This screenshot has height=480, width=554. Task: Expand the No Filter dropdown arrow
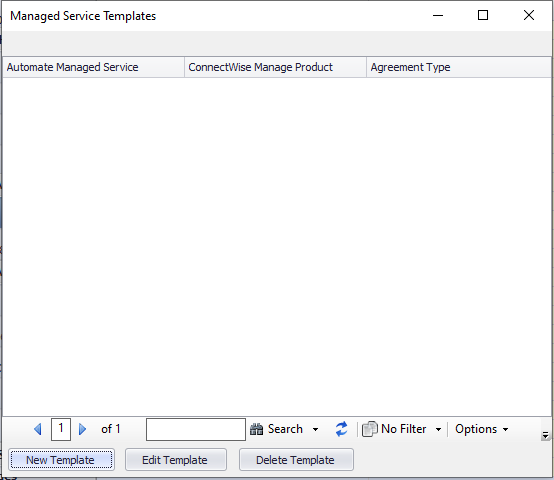point(438,429)
